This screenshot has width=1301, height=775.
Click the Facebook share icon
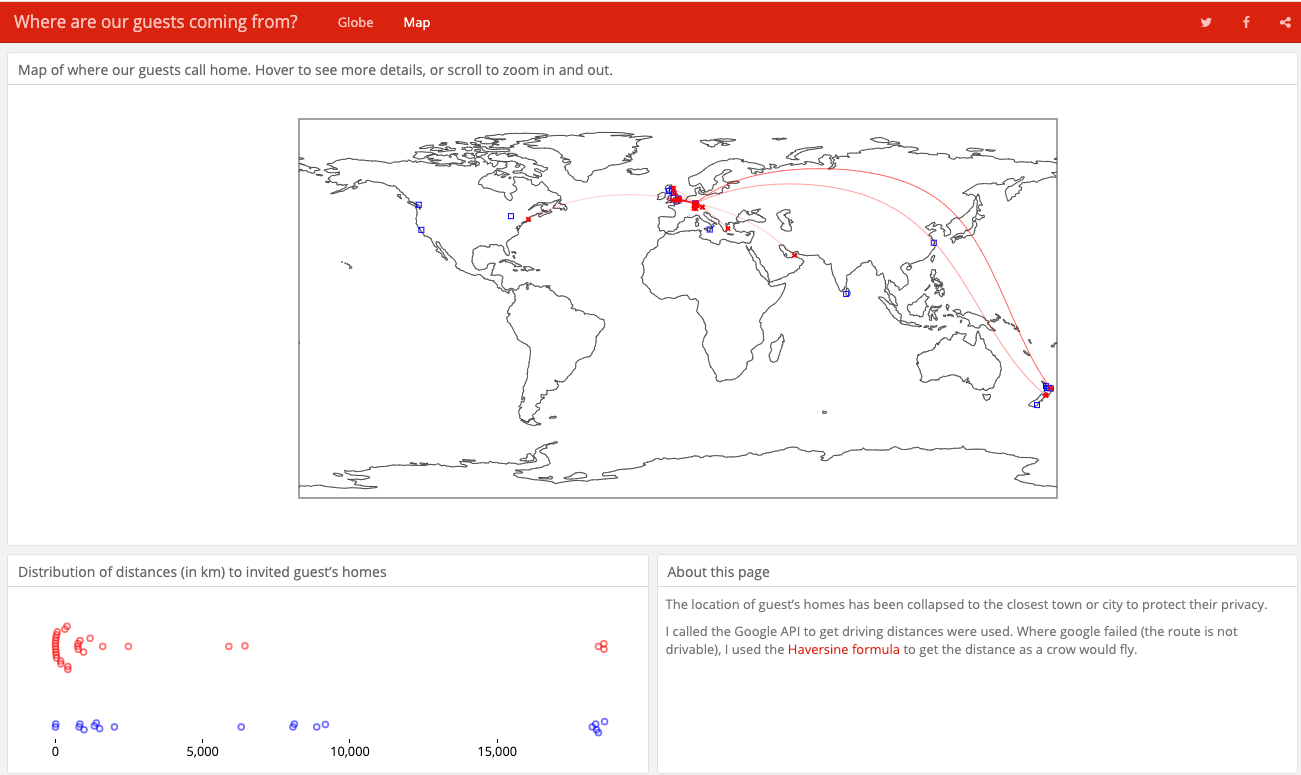click(1246, 22)
